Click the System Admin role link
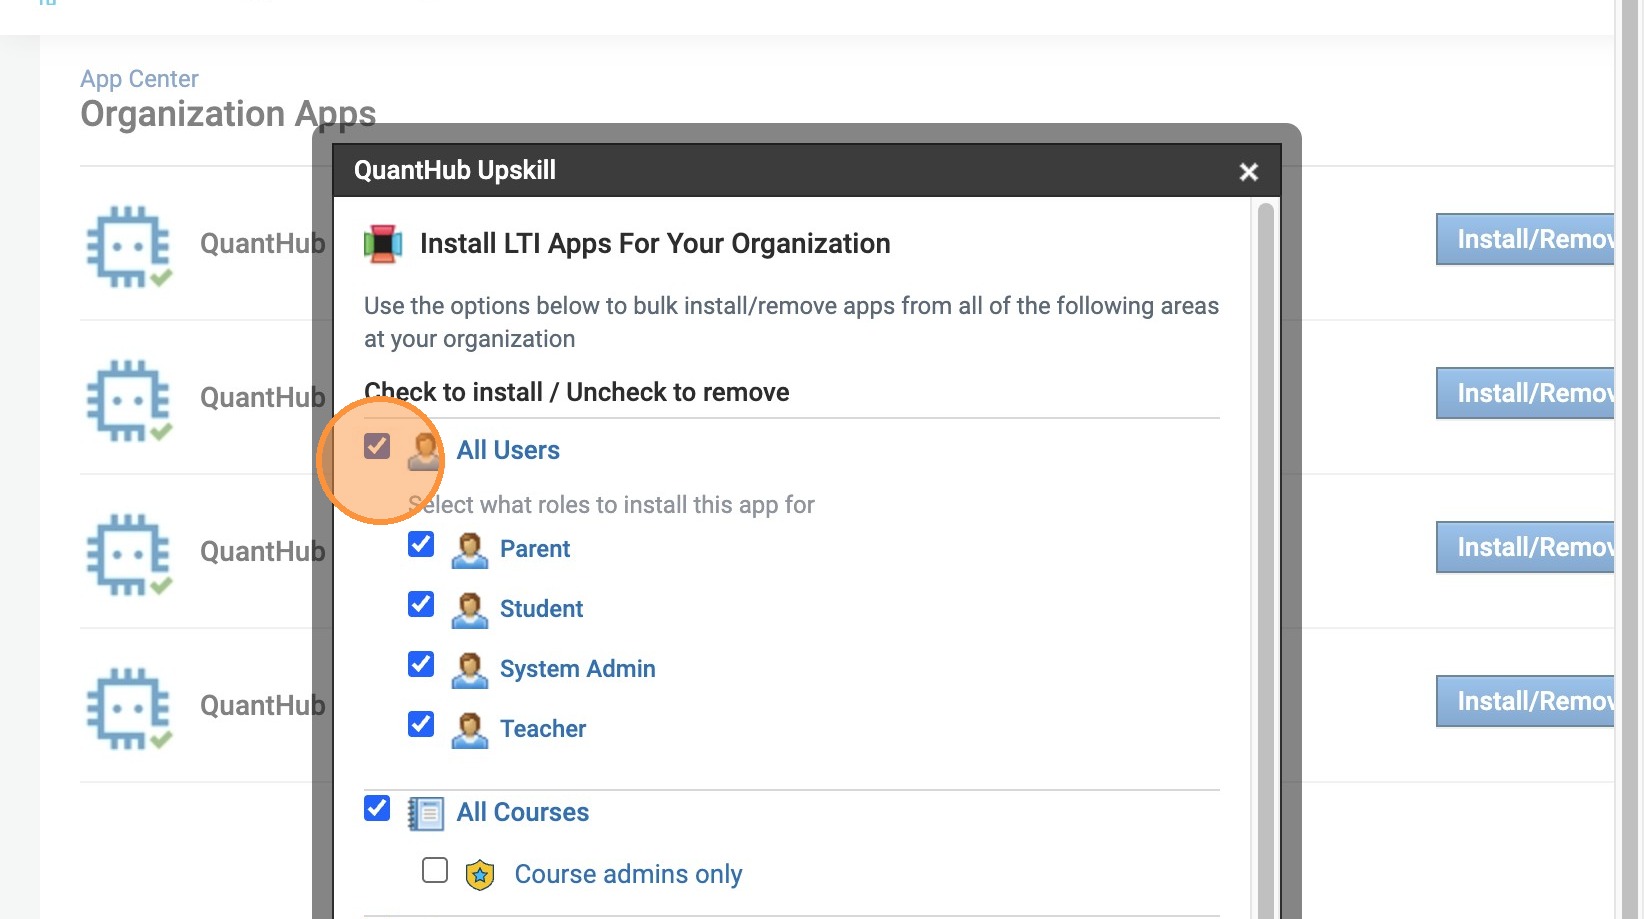 point(578,669)
